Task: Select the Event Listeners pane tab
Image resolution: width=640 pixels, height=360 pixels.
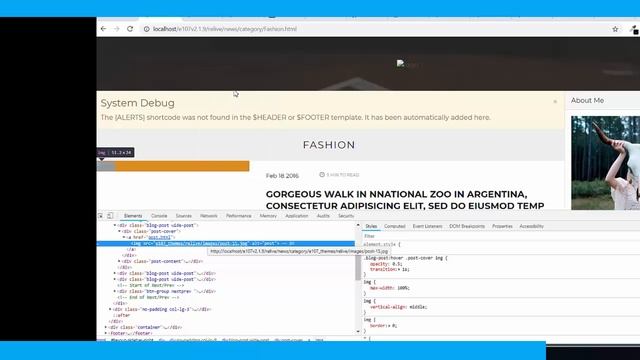Action: [427, 226]
